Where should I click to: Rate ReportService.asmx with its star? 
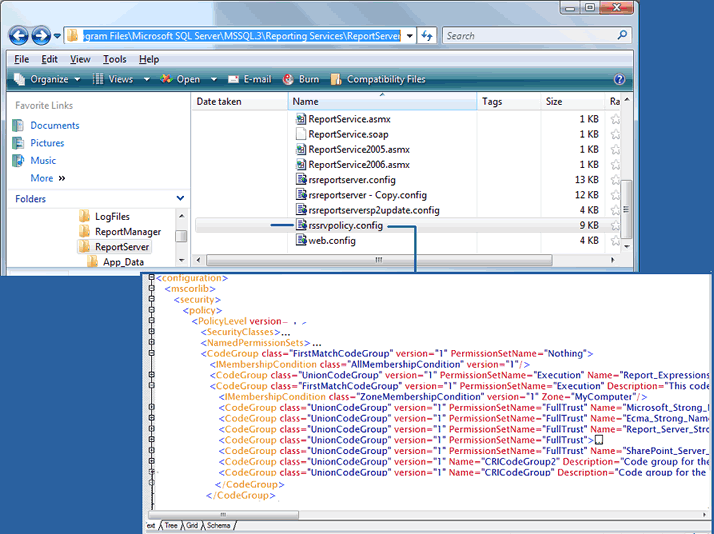pyautogui.click(x=615, y=119)
